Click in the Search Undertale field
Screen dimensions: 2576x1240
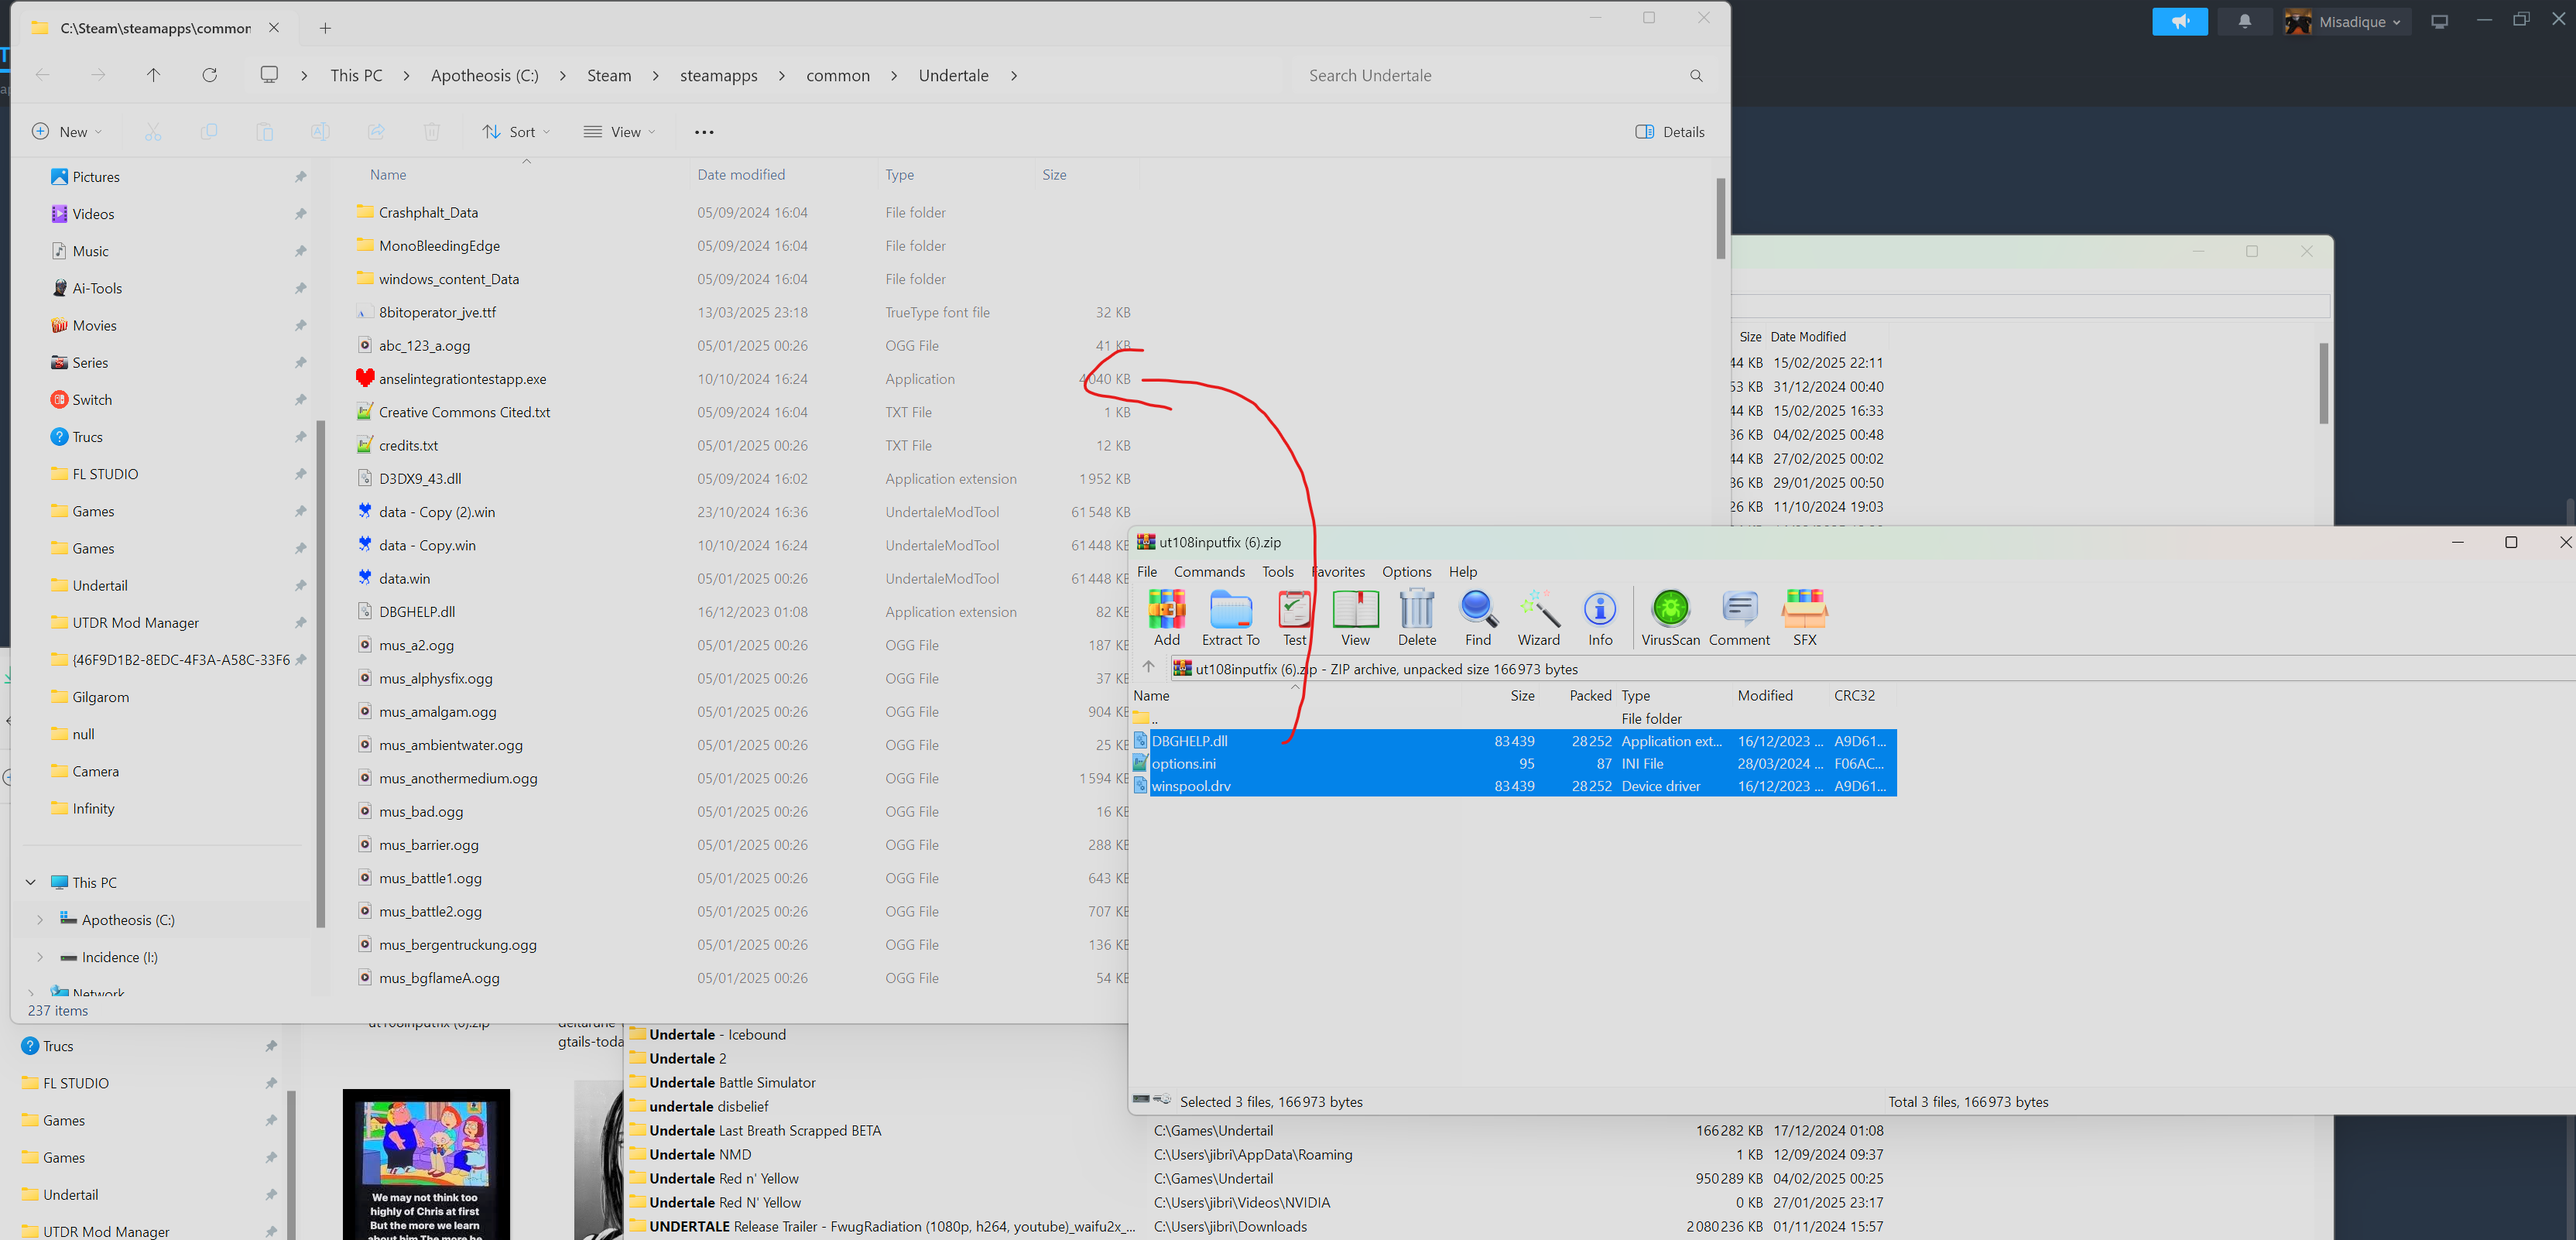pos(1490,76)
